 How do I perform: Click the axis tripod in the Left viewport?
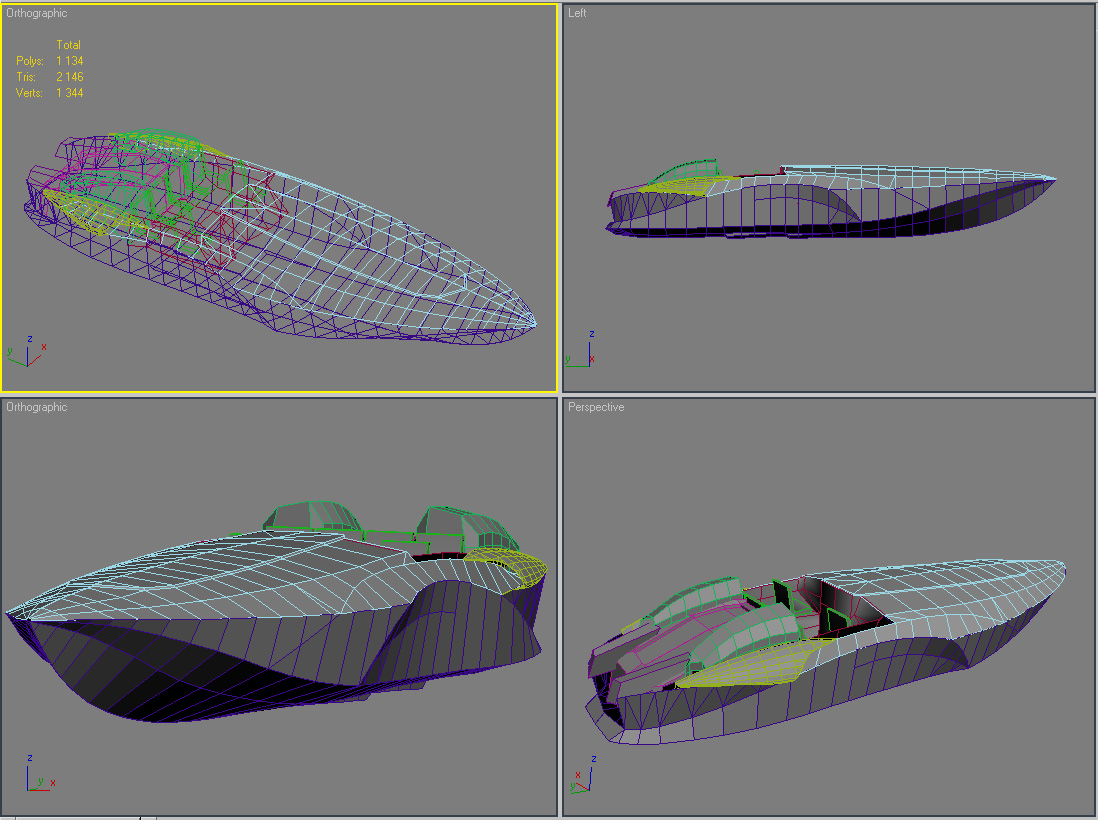[582, 349]
